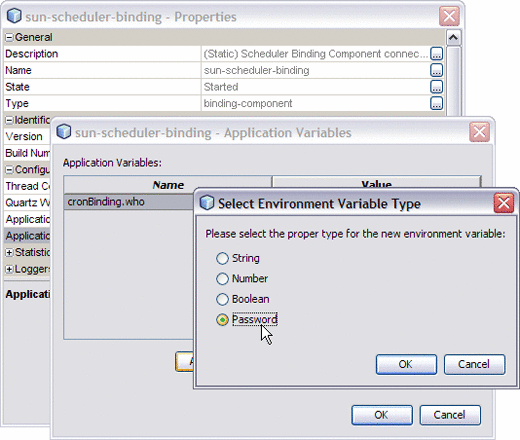The height and width of the screenshot is (440, 520).
Task: Click the partially hidden Add button
Action: (x=184, y=361)
